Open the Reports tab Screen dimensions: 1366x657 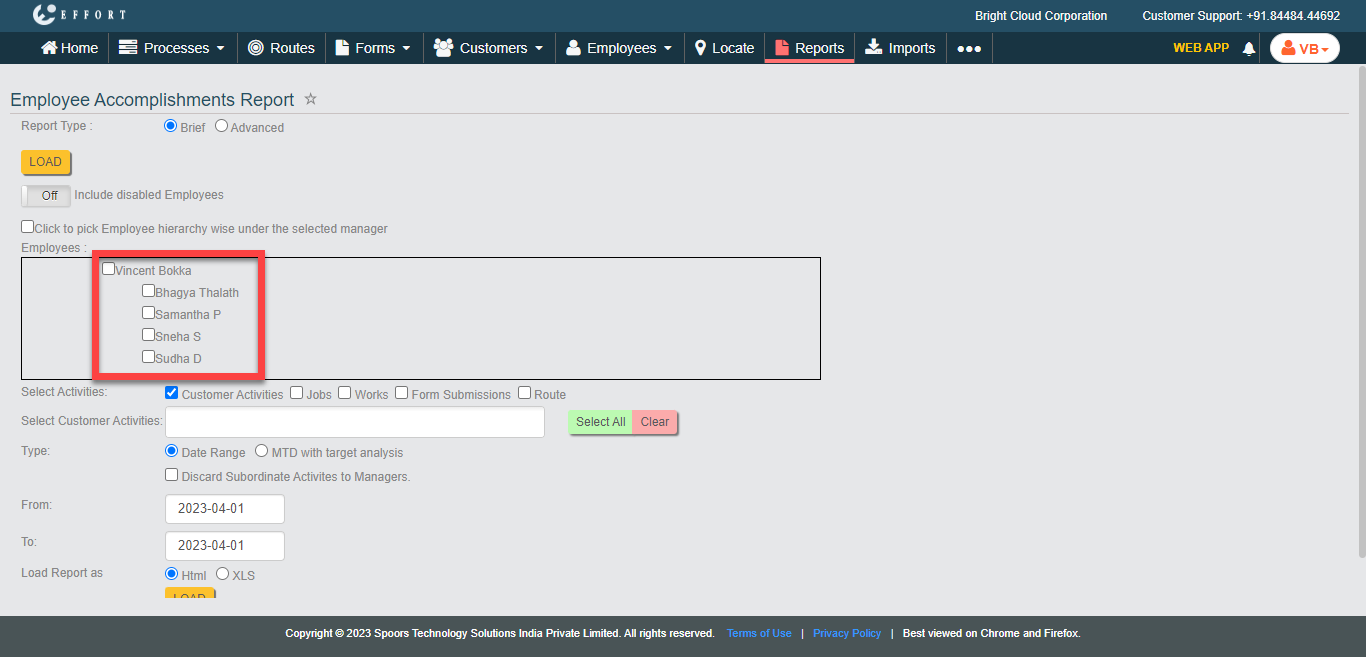click(809, 48)
